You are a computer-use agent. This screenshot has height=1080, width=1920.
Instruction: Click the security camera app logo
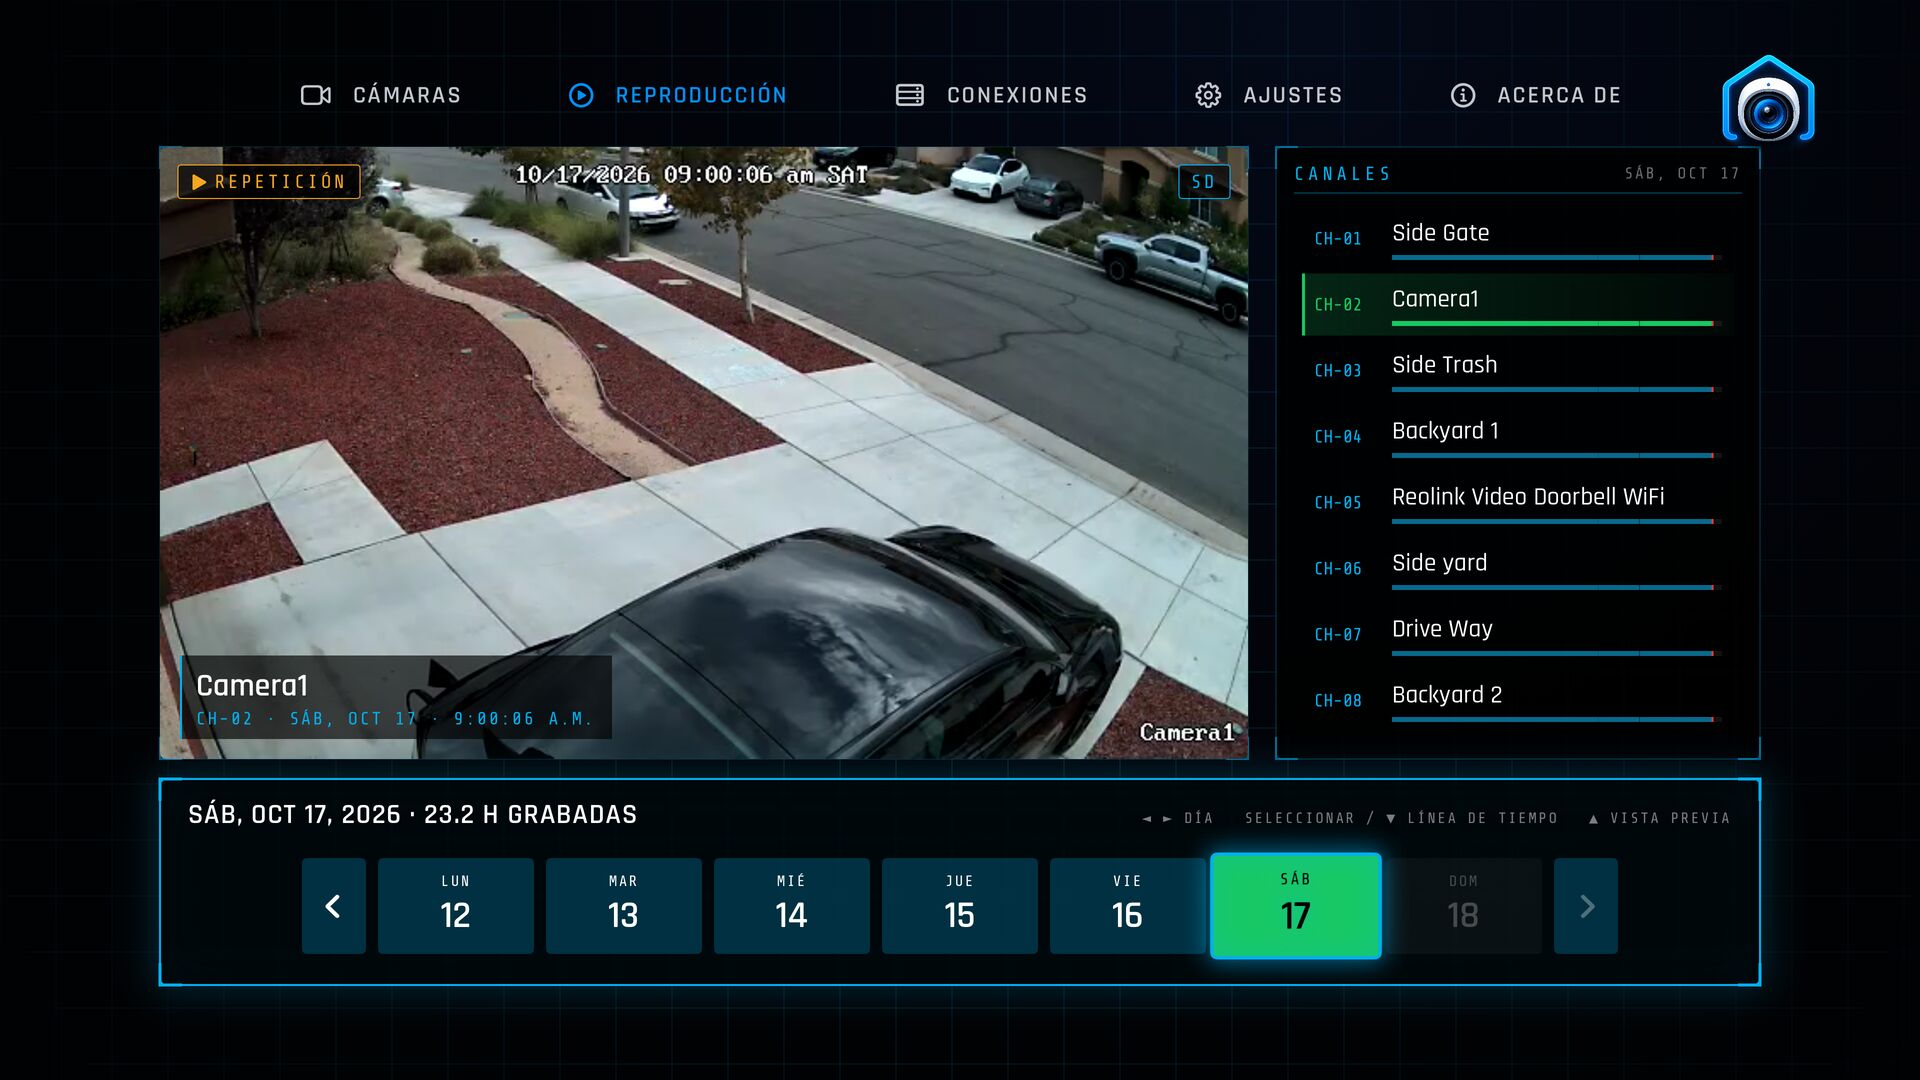point(1768,99)
